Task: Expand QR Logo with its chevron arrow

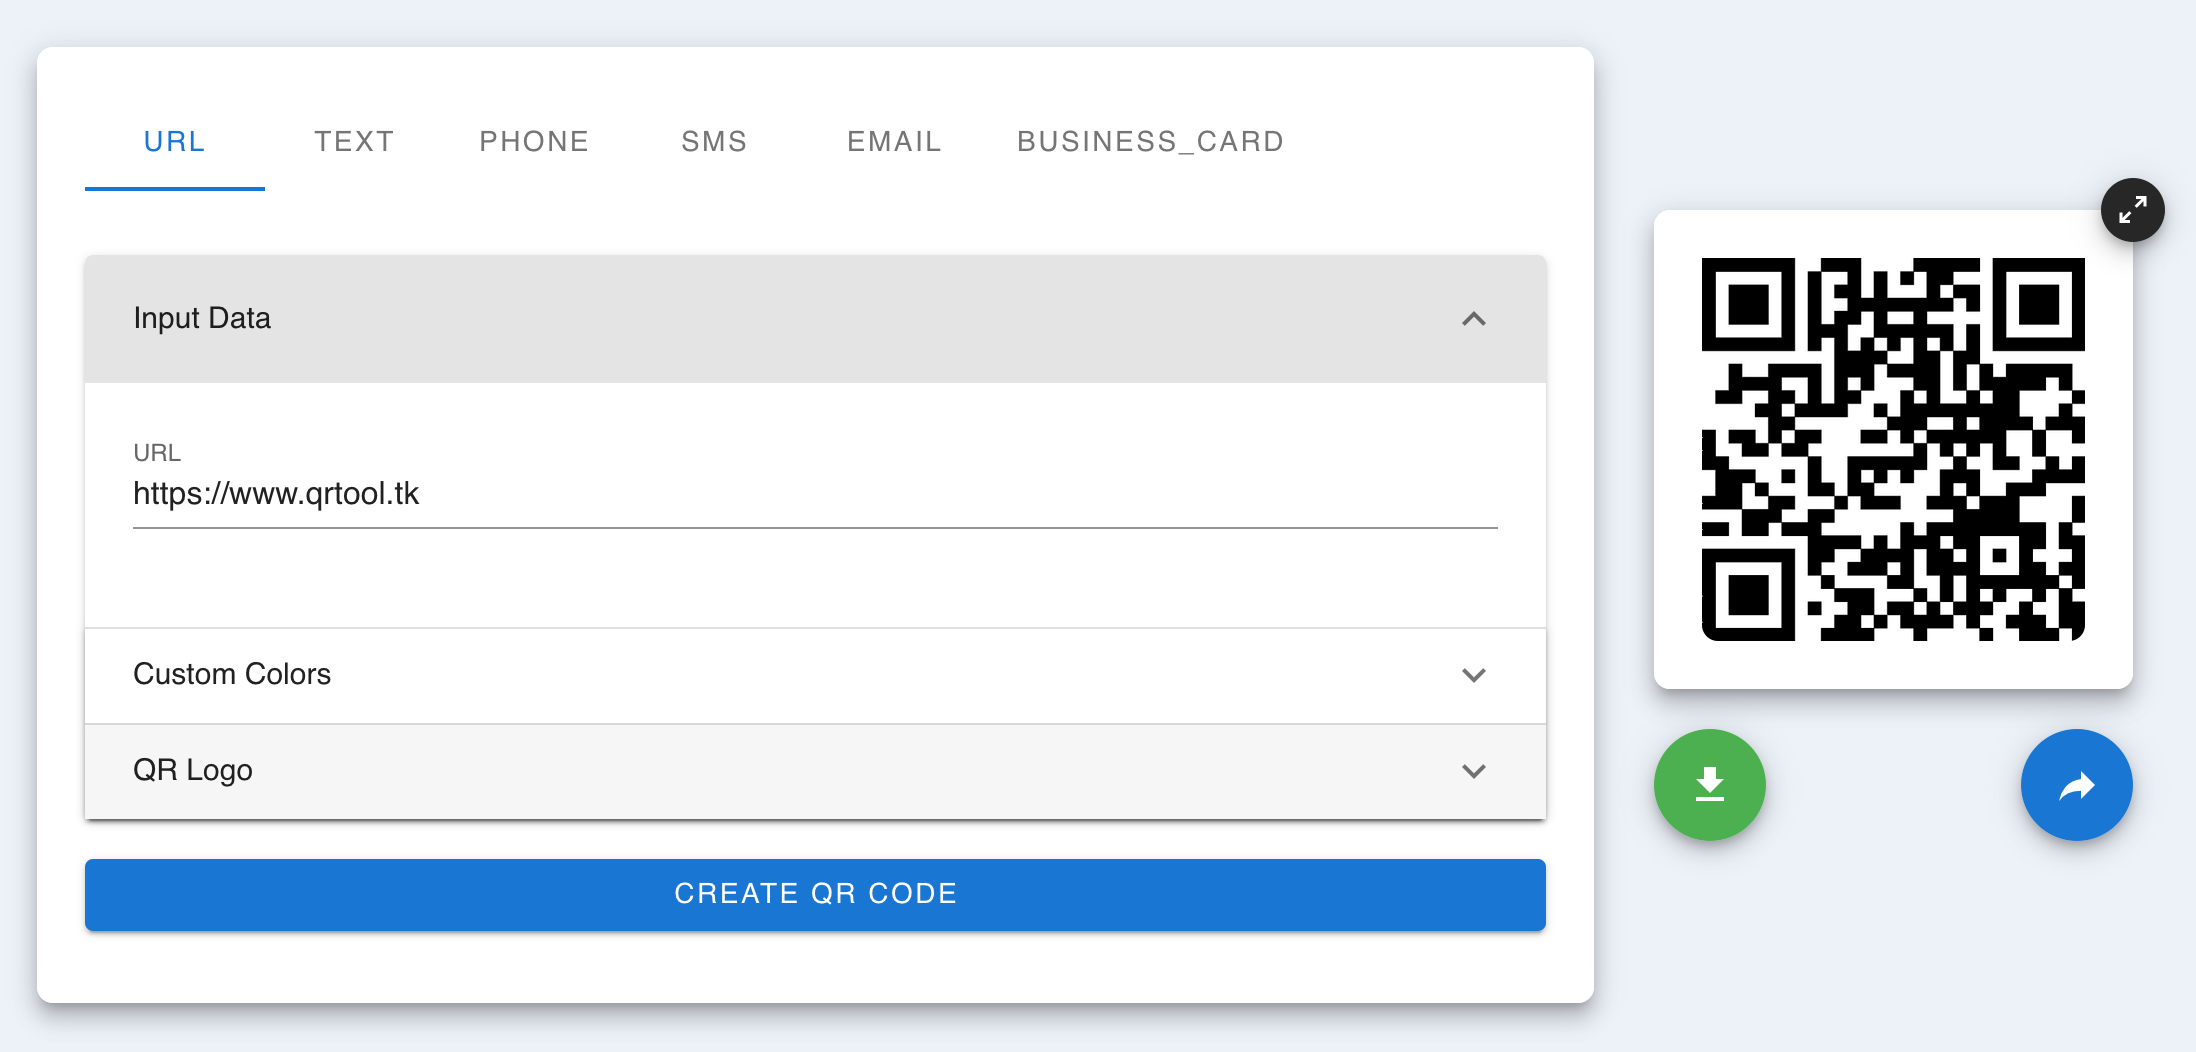Action: pyautogui.click(x=1474, y=771)
